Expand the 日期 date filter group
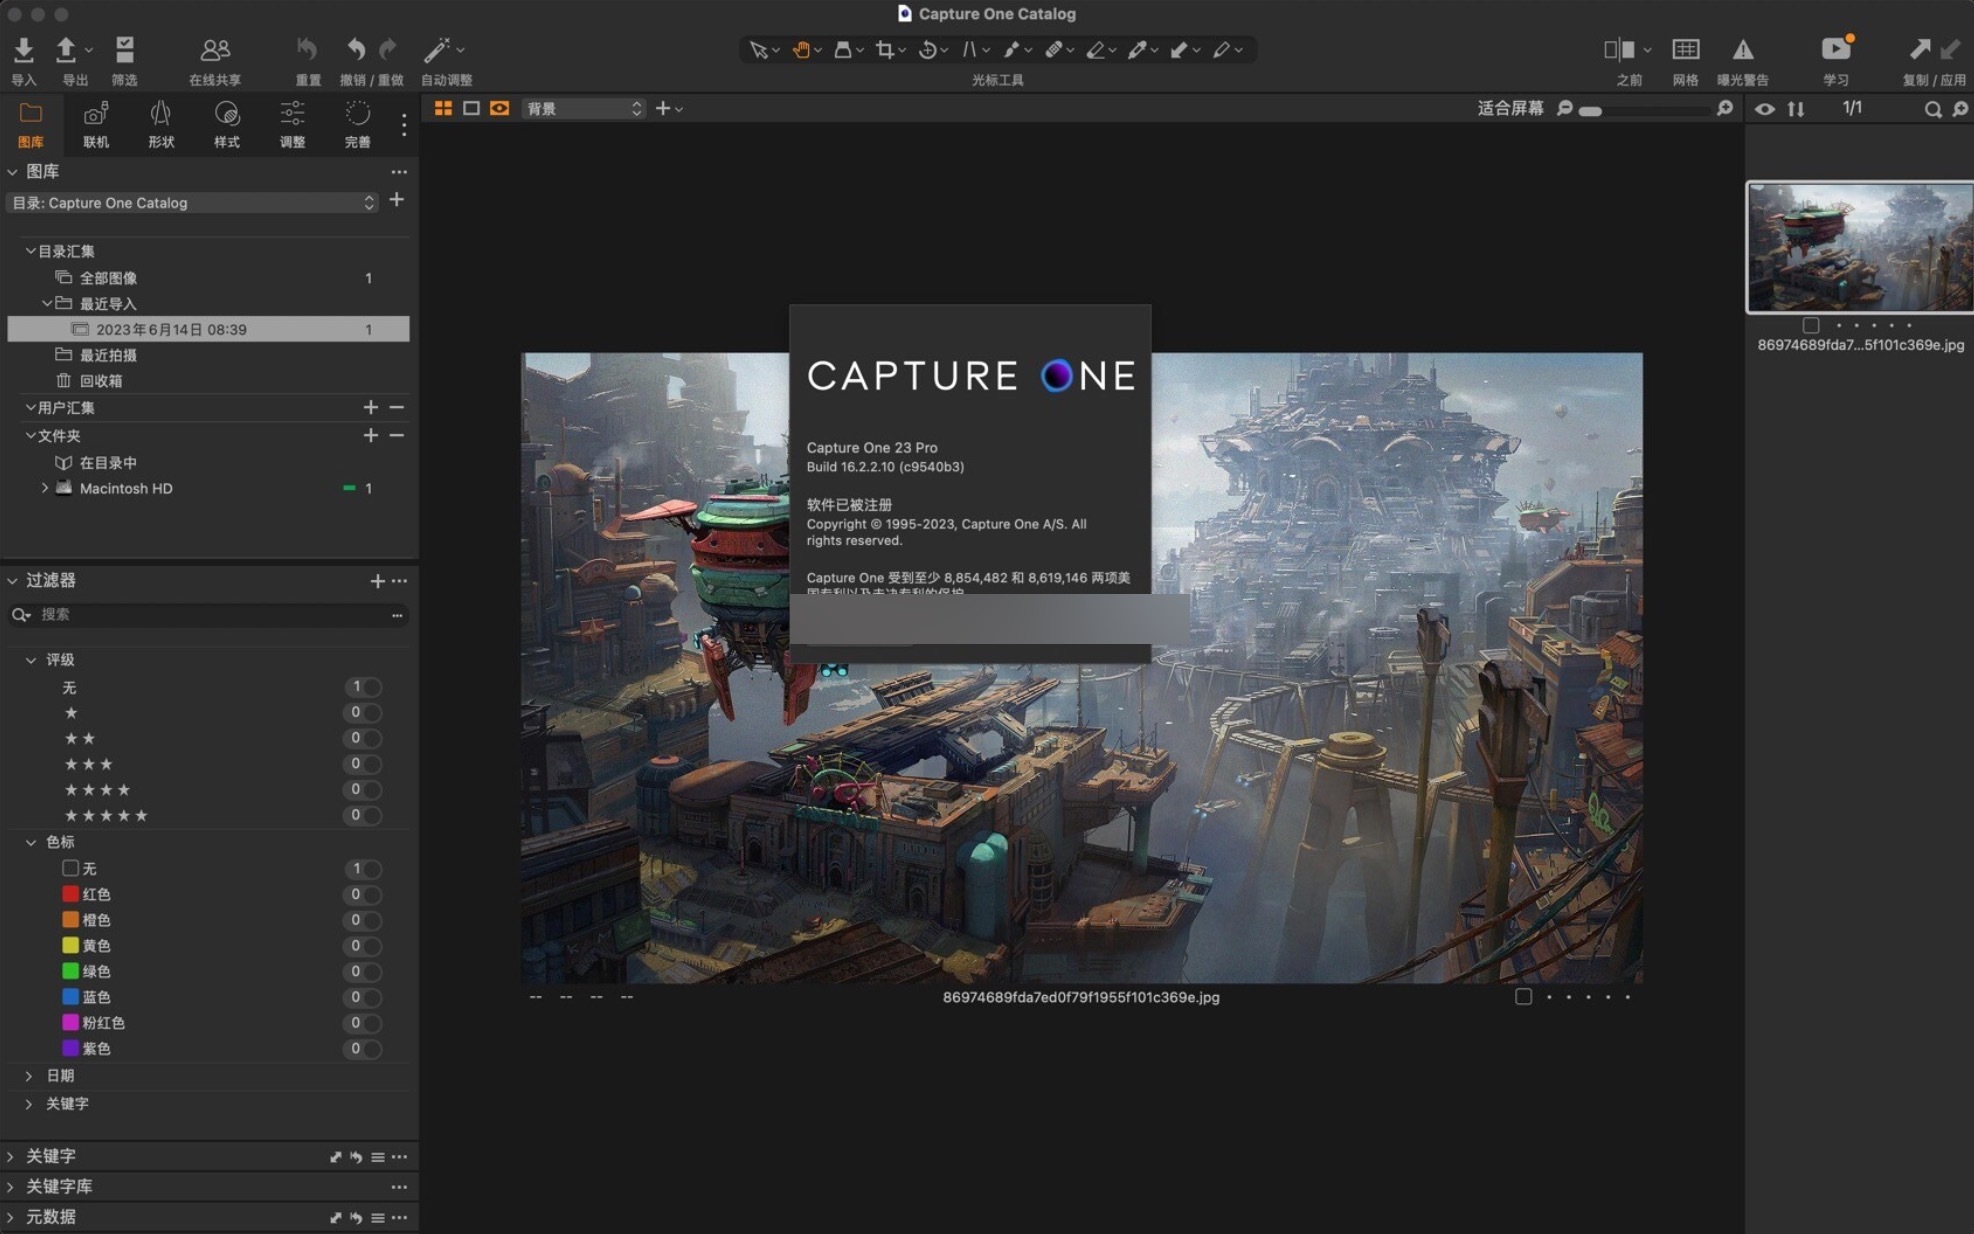Screen dimensions: 1974x1234 click(29, 1076)
